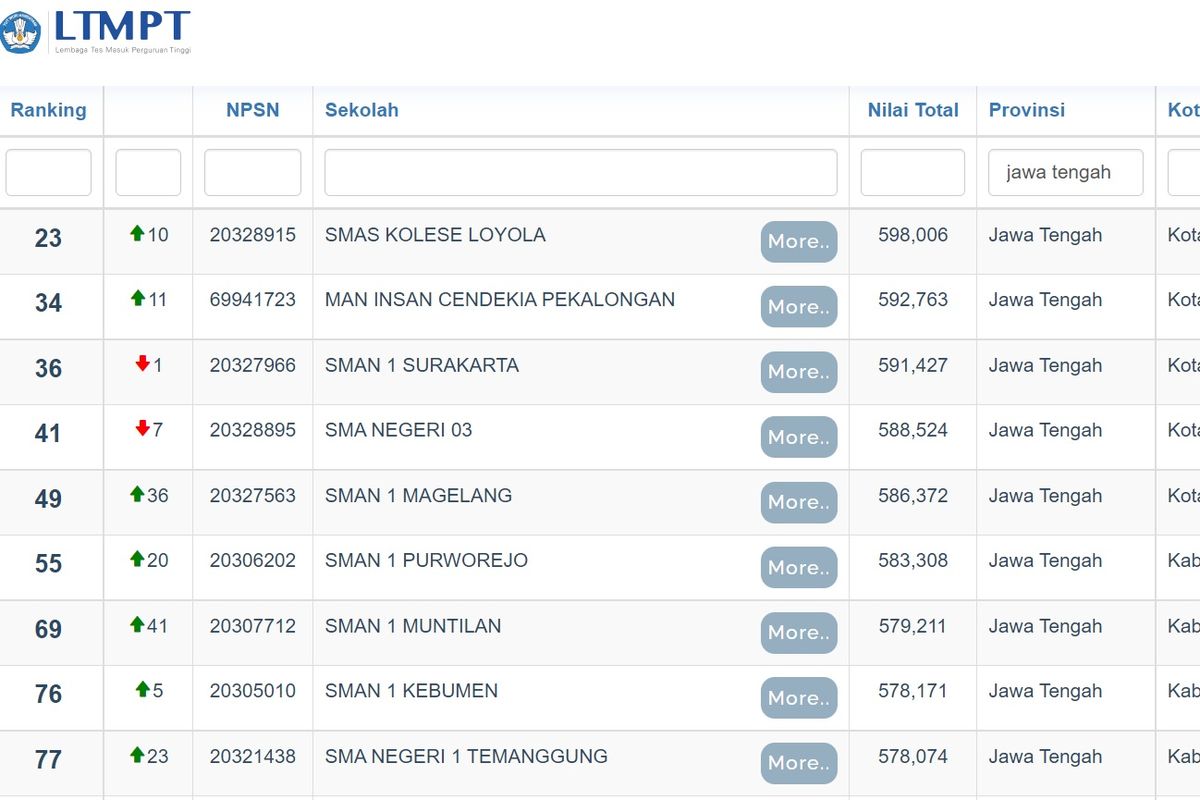Expand More for MAN Insan Cendekia Pekalongan
This screenshot has height=800, width=1200.
pyautogui.click(x=798, y=307)
